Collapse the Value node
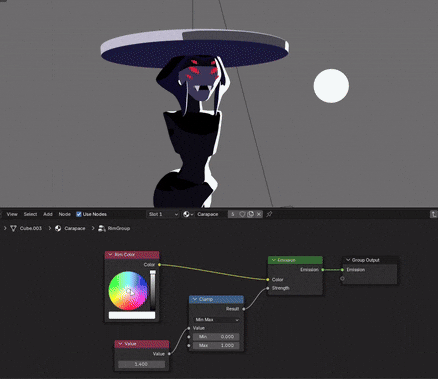This screenshot has height=379, width=438. click(120, 344)
